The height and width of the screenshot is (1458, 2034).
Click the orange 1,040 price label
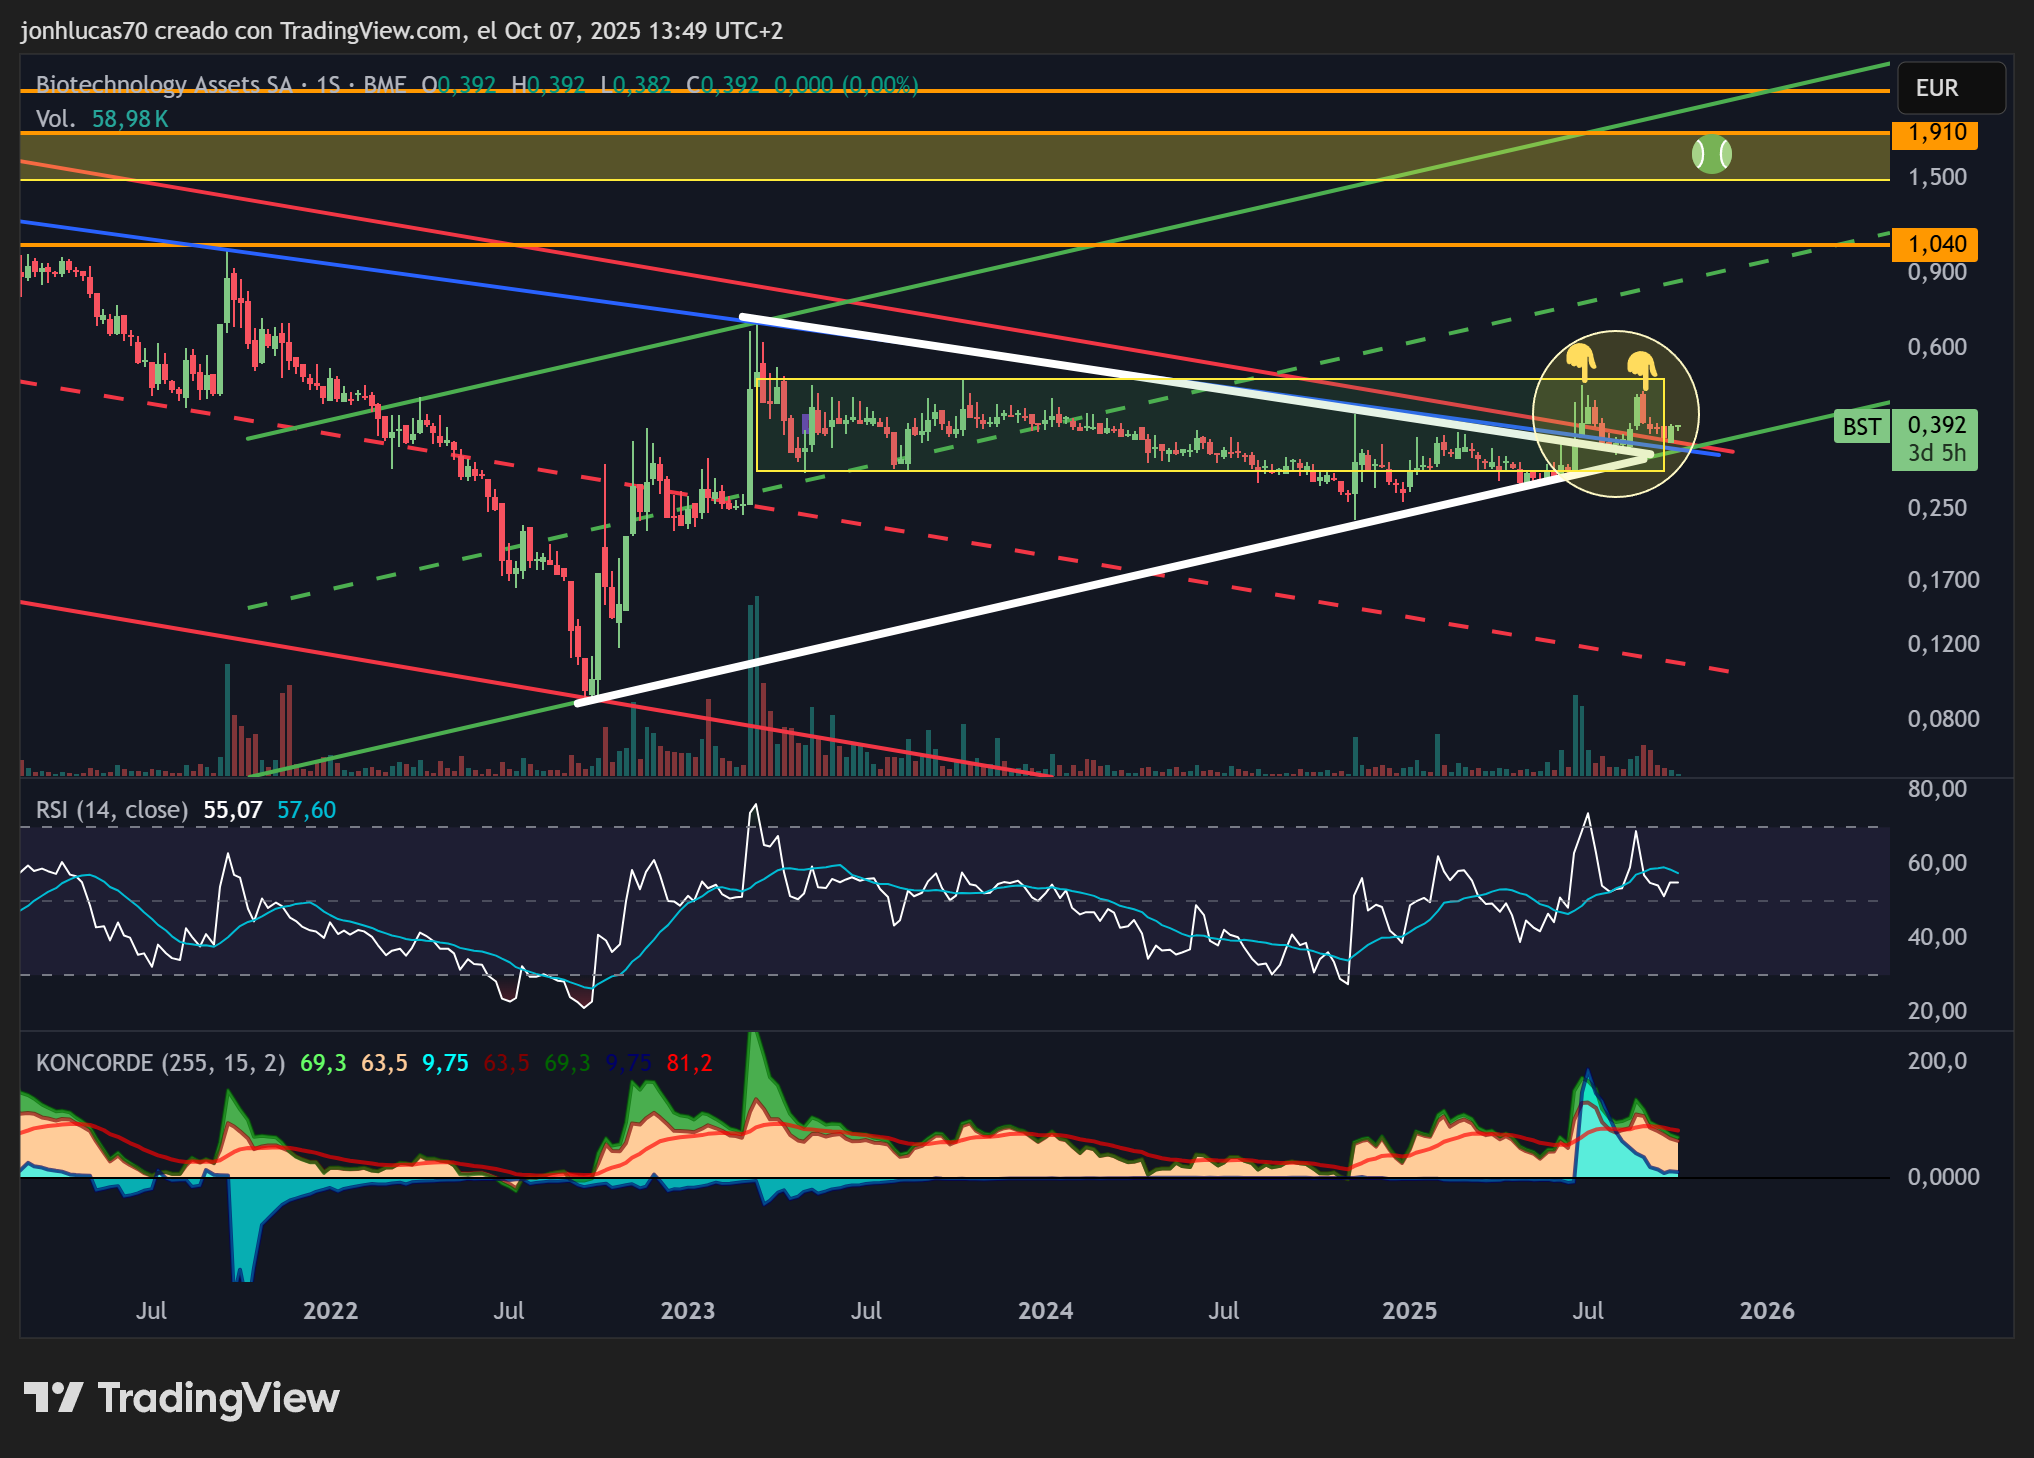(1935, 244)
